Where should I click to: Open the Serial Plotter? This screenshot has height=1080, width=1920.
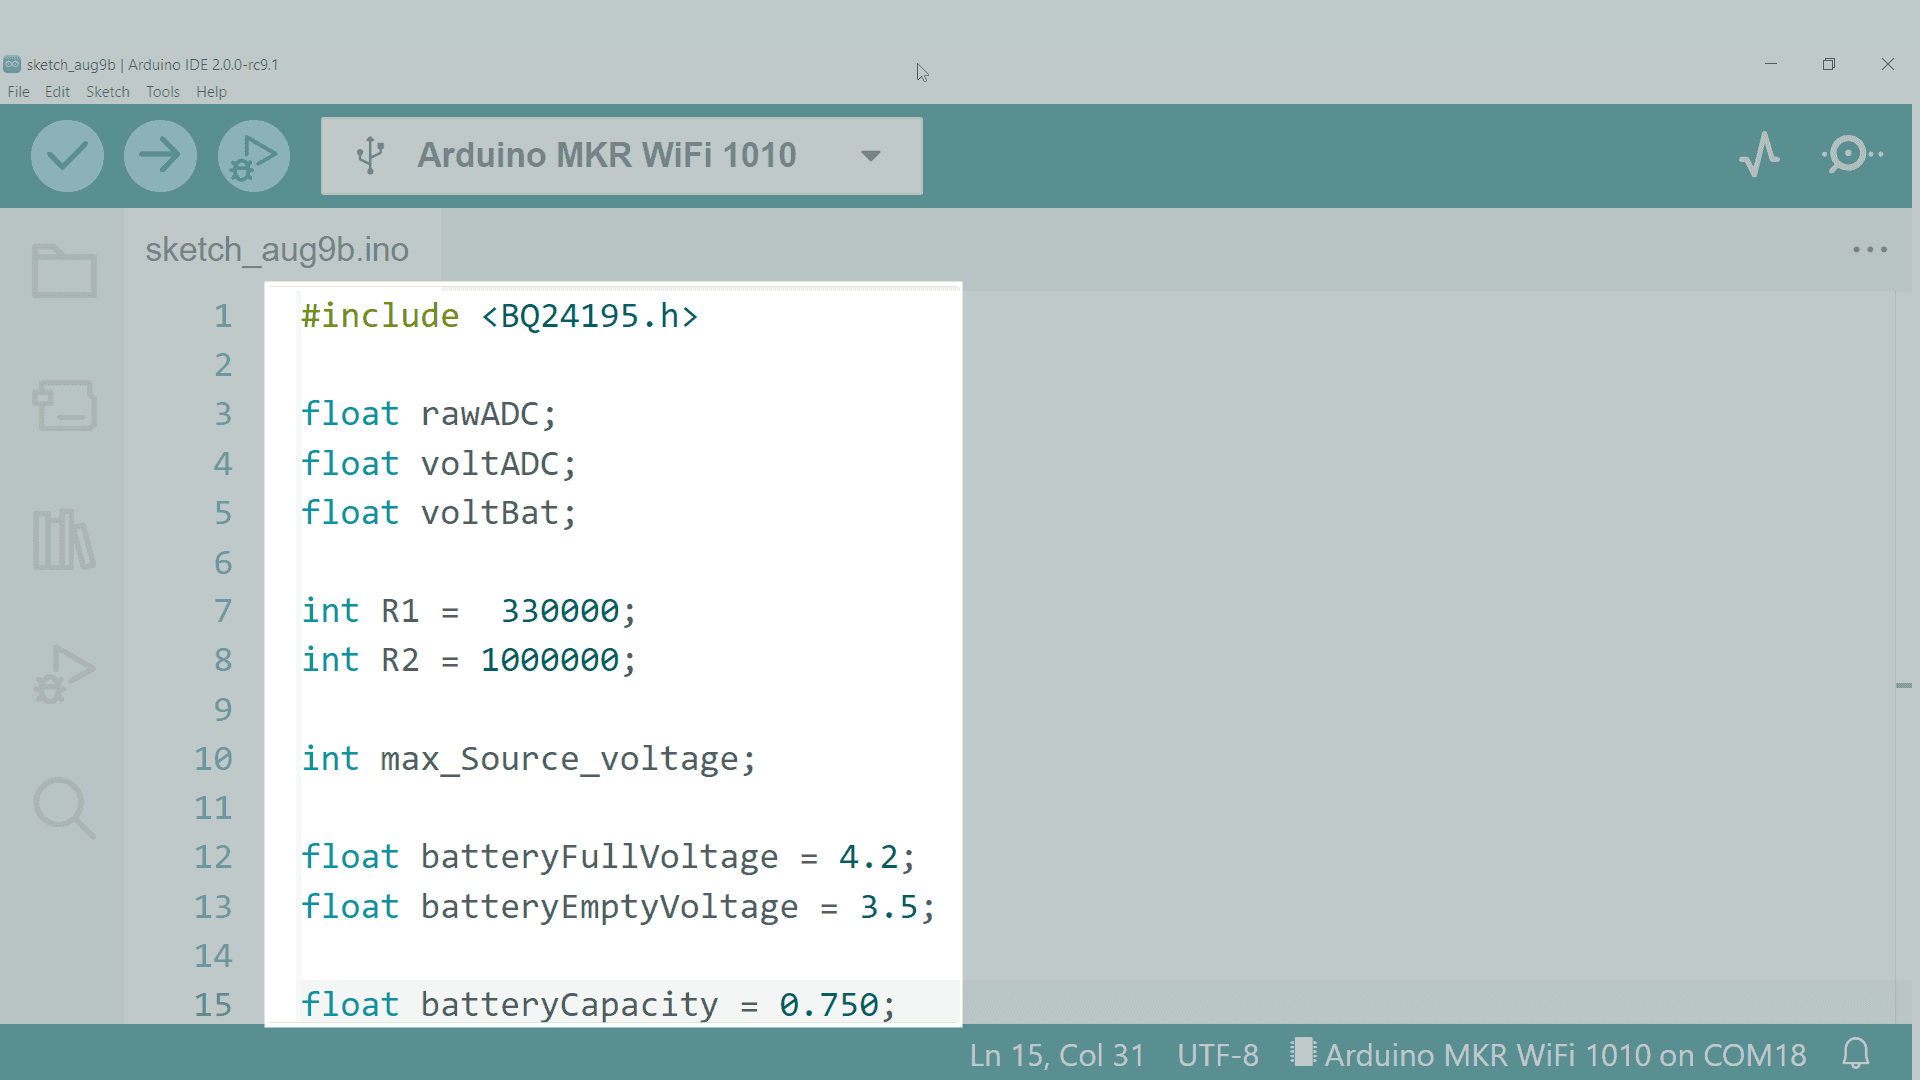pos(1759,155)
